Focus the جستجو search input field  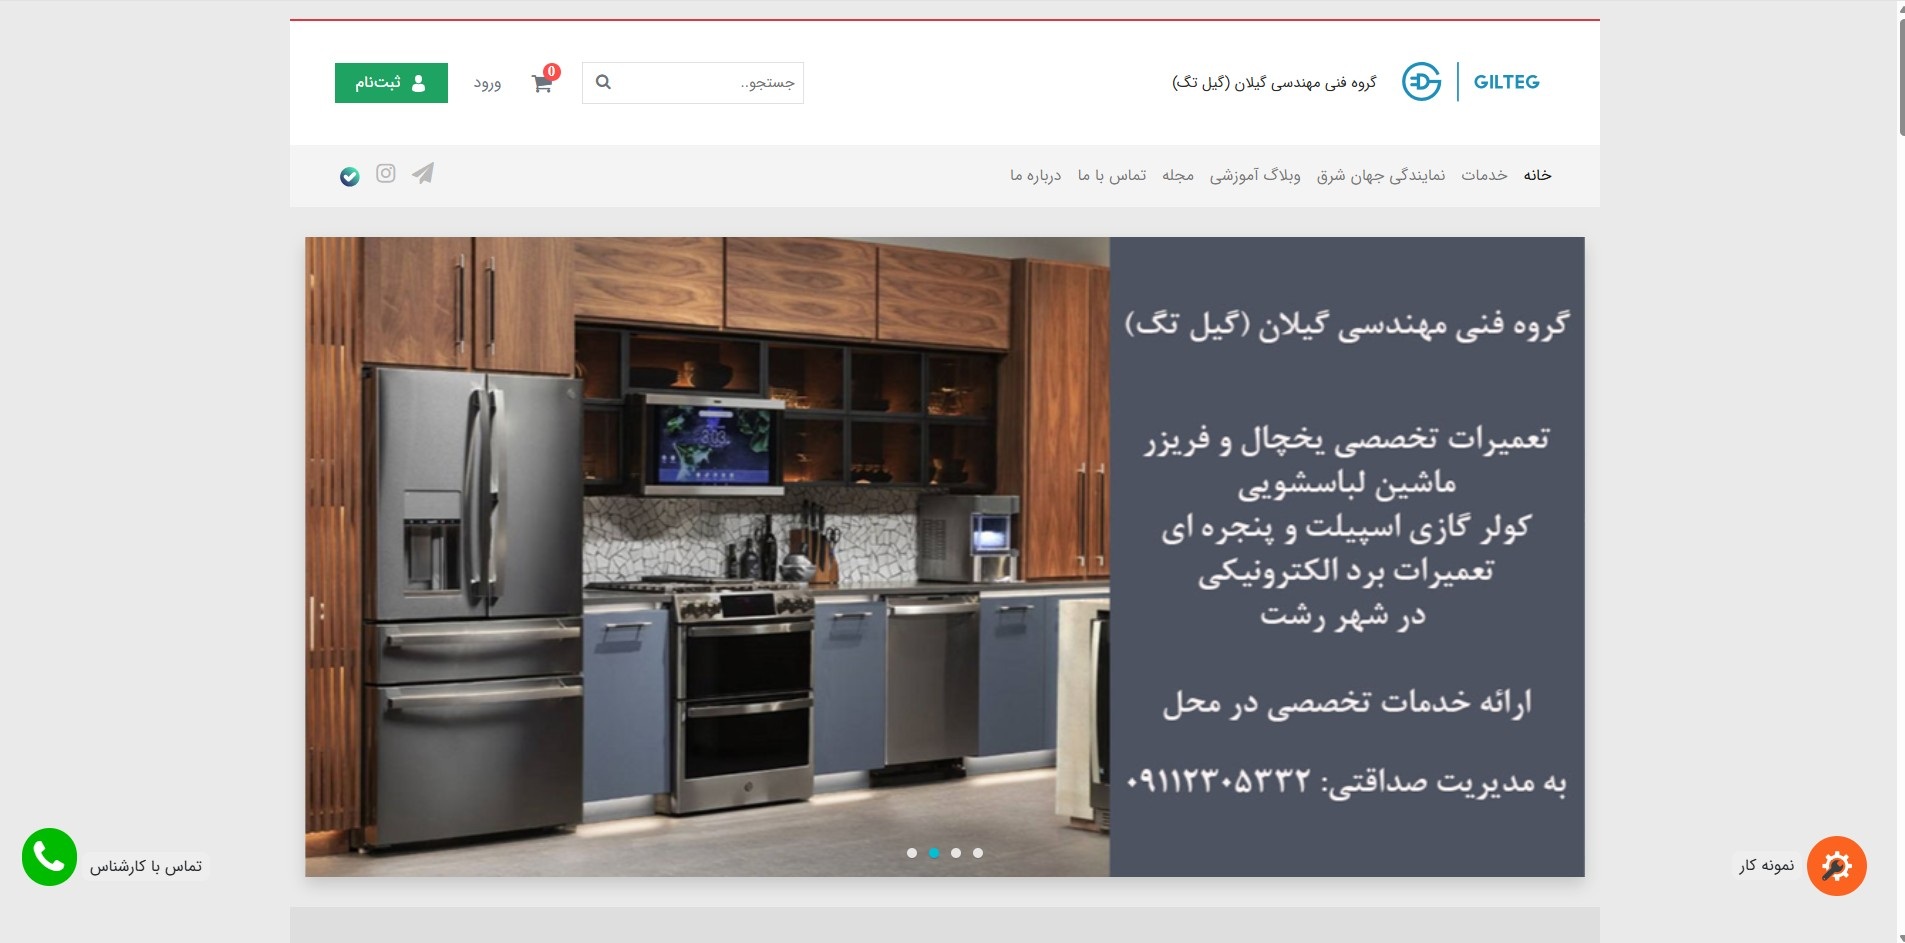tap(693, 83)
